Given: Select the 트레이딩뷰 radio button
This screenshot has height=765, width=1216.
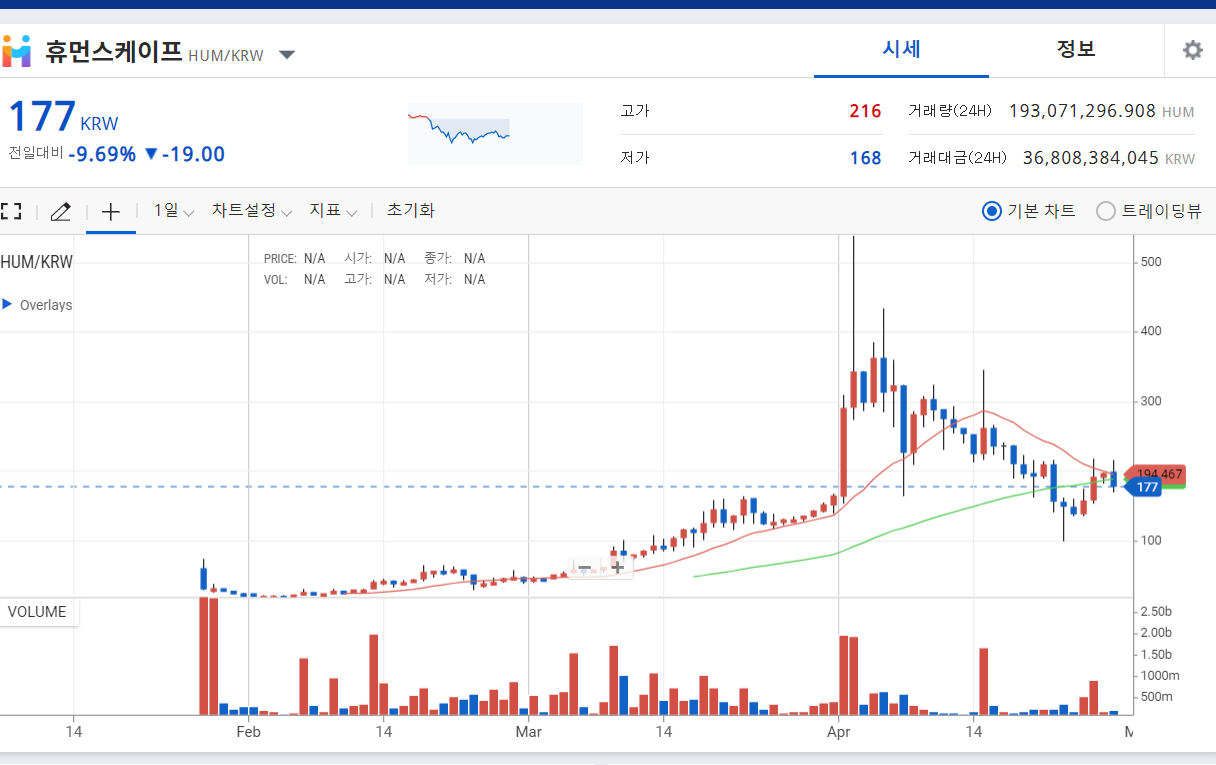Looking at the screenshot, I should pos(1106,211).
